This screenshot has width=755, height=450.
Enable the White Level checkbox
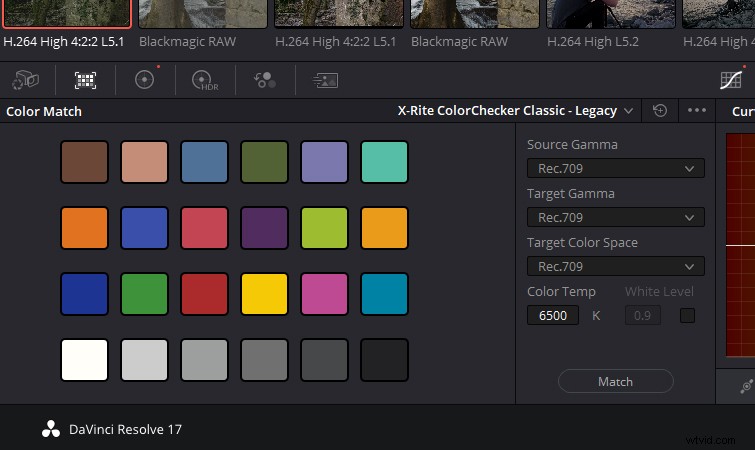[x=687, y=316]
